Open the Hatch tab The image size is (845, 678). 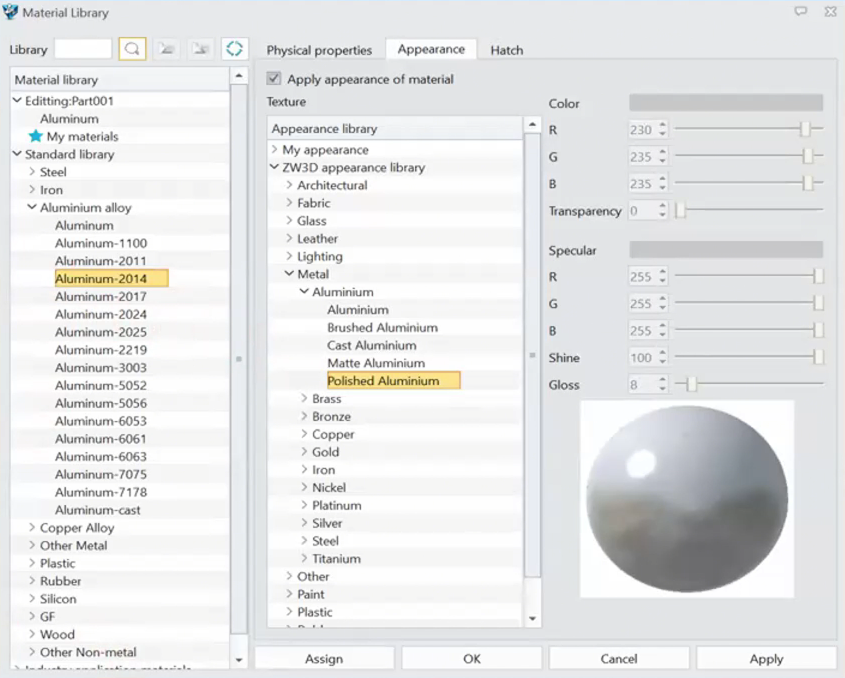[x=506, y=50]
